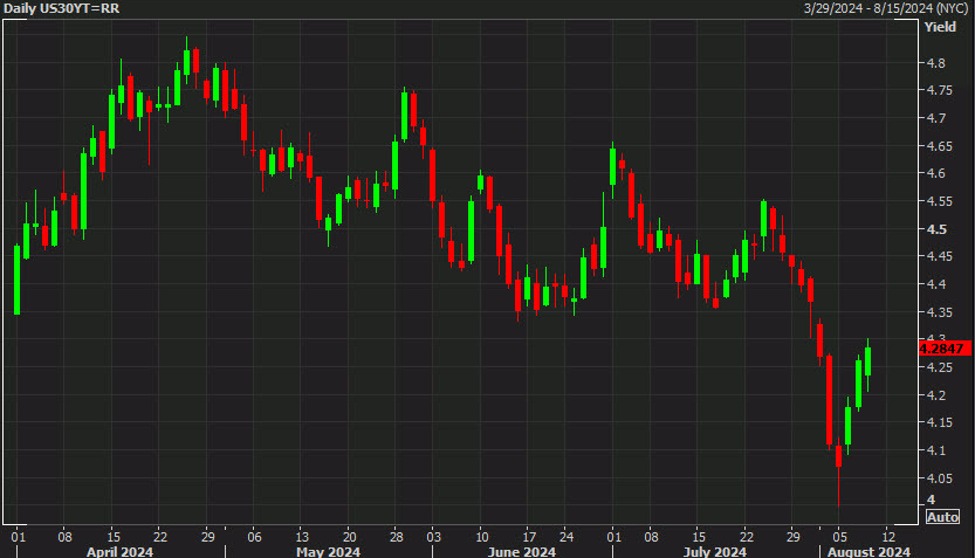Image resolution: width=975 pixels, height=558 pixels.
Task: Click the '10' date tick in June
Action: 481,537
